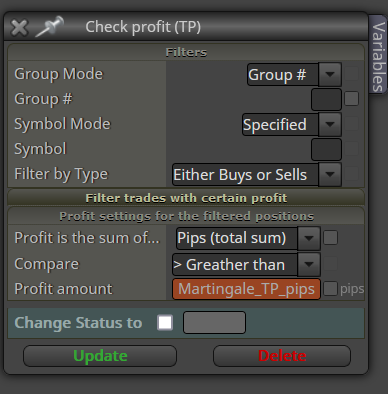Viewport: 388px width, 394px height.
Task: Toggle the checkbox beside Profit amount field
Action: point(330,289)
